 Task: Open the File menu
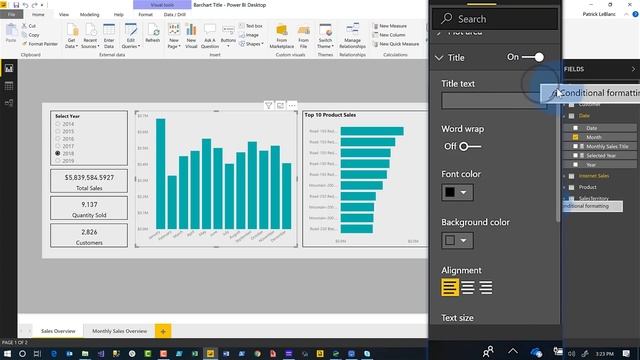(11, 14)
